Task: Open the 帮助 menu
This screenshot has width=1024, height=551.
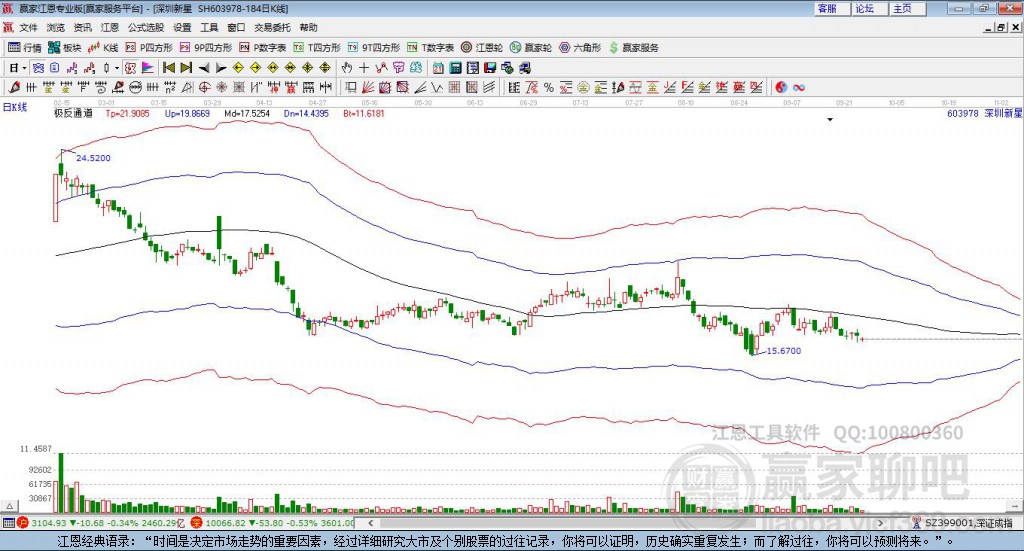Action: pyautogui.click(x=308, y=27)
